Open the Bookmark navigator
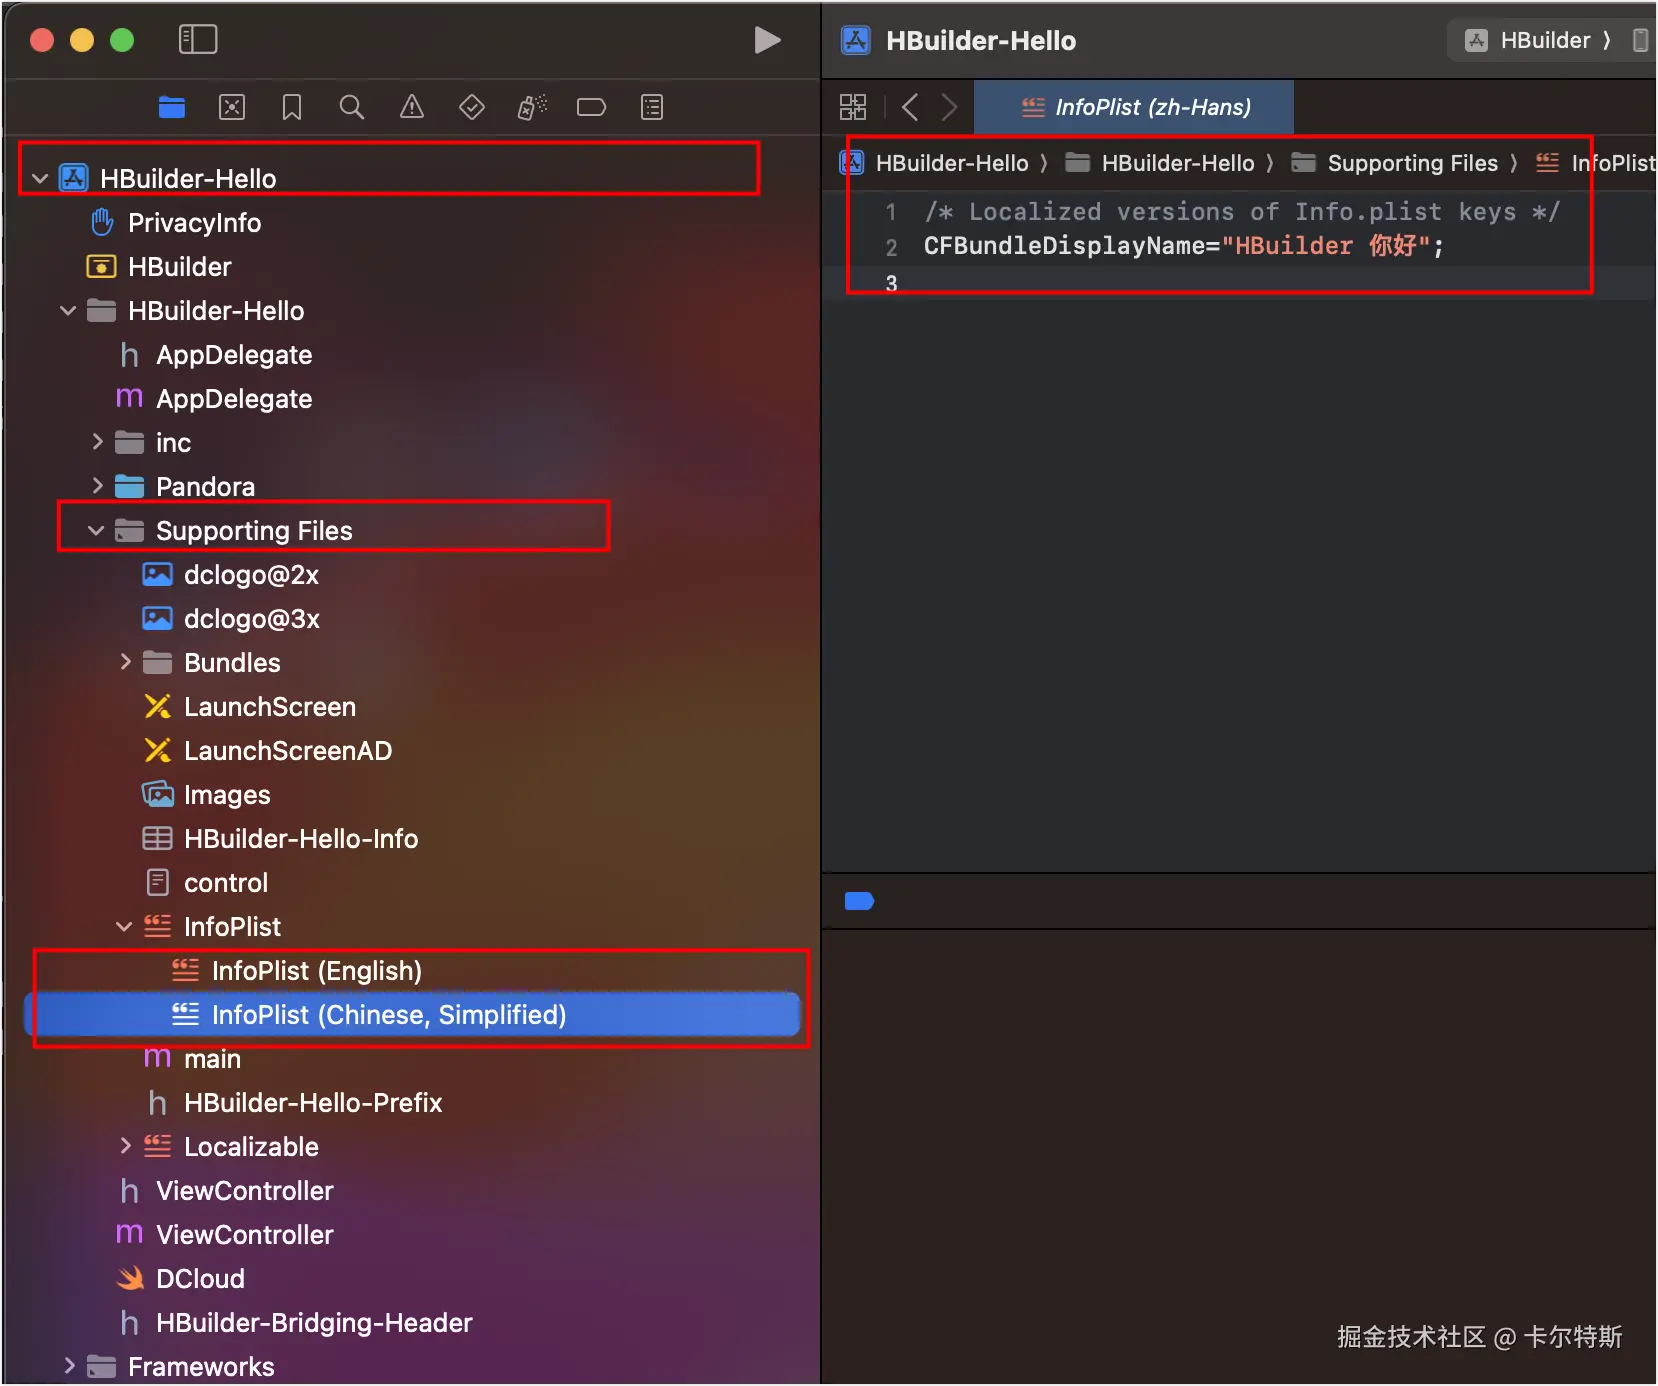This screenshot has height=1386, width=1658. point(292,107)
